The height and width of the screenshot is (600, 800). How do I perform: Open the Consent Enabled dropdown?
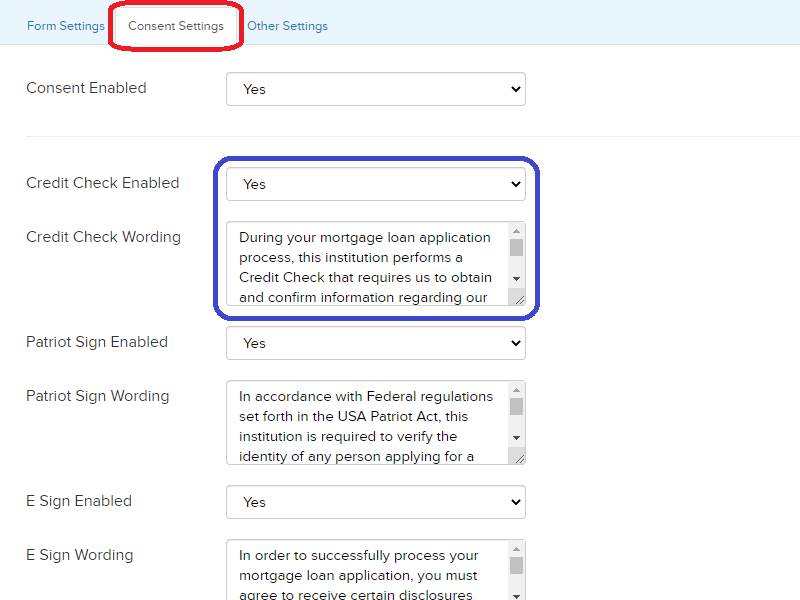point(376,89)
